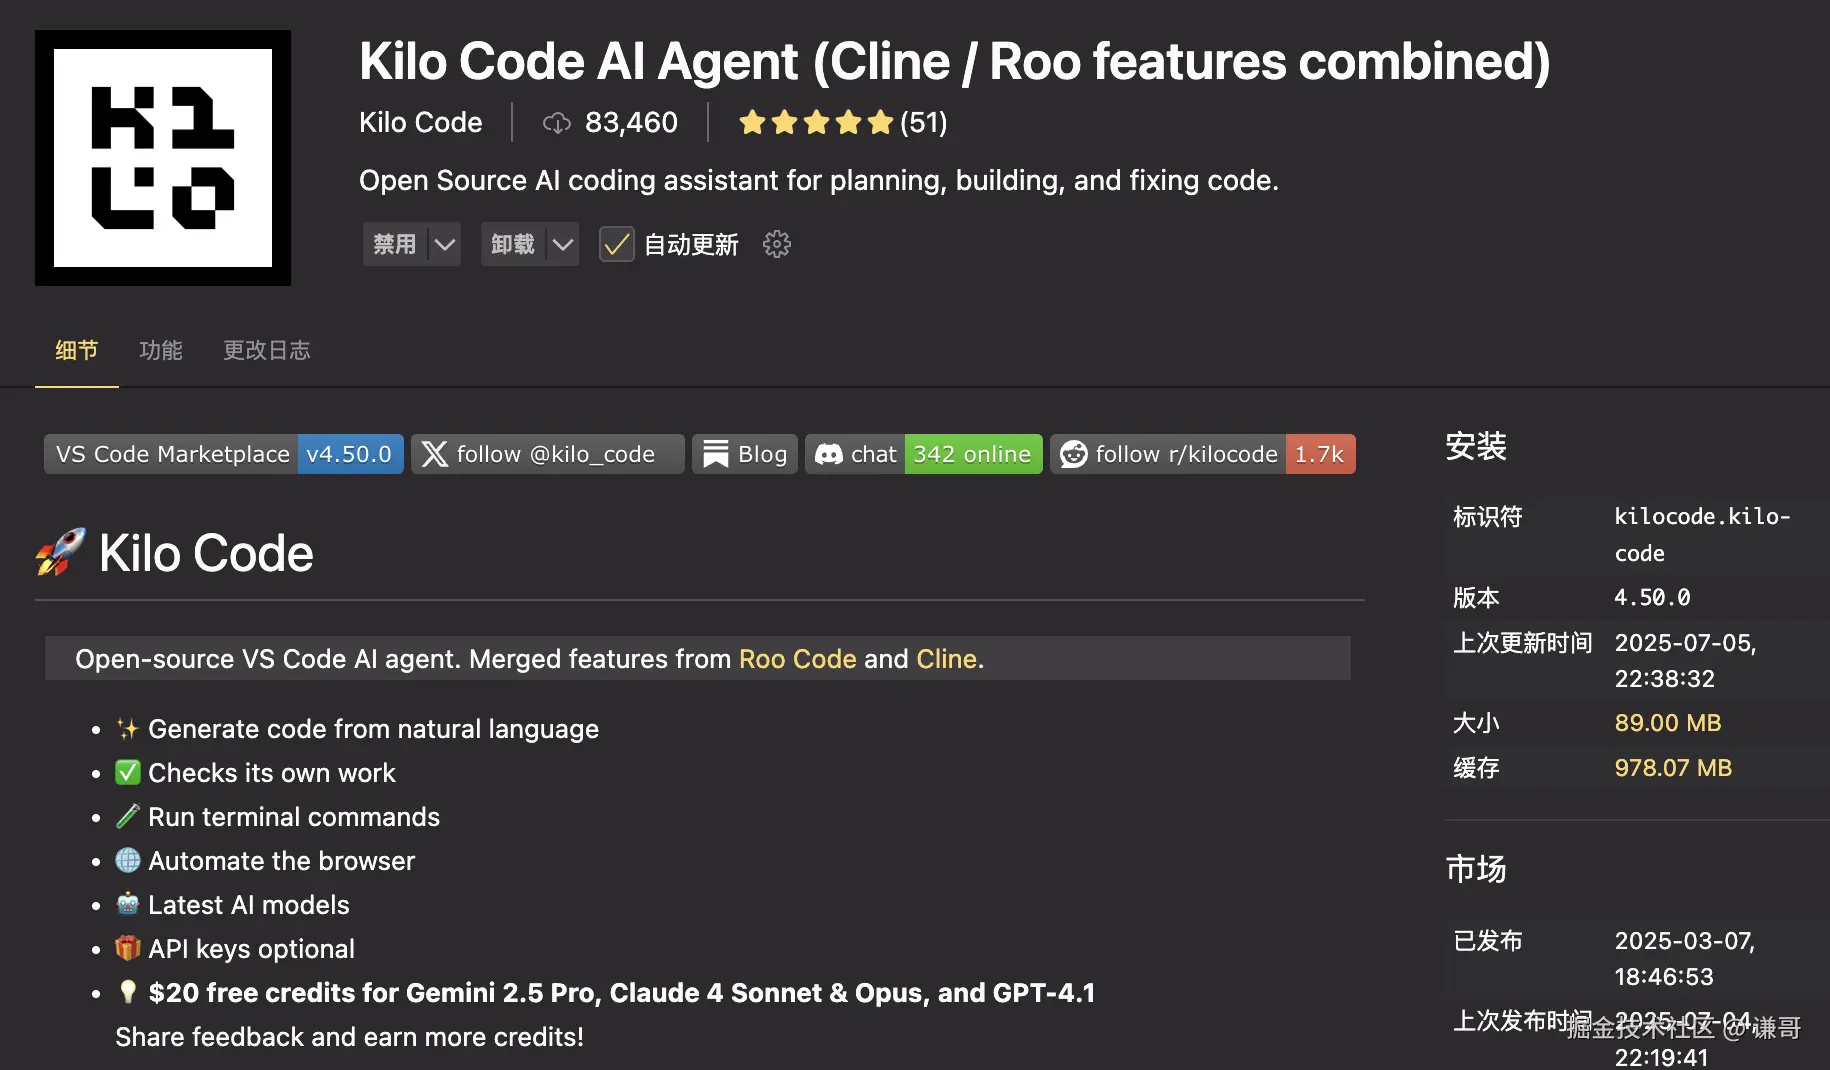Click the cloud download count icon
The width and height of the screenshot is (1830, 1070).
[556, 123]
